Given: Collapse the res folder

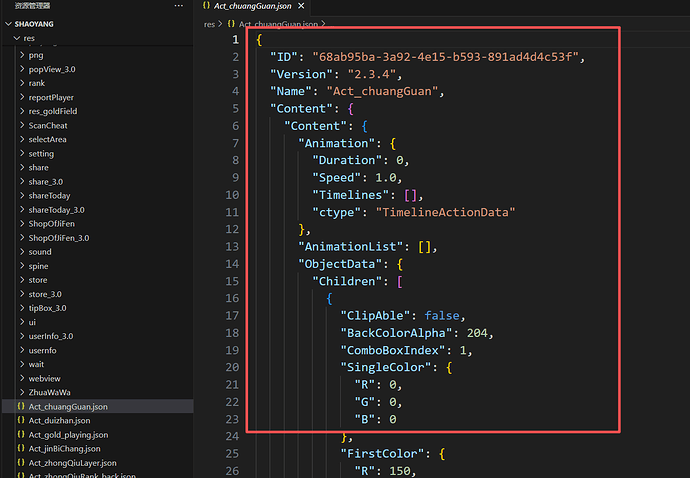Looking at the screenshot, I should tap(17, 38).
